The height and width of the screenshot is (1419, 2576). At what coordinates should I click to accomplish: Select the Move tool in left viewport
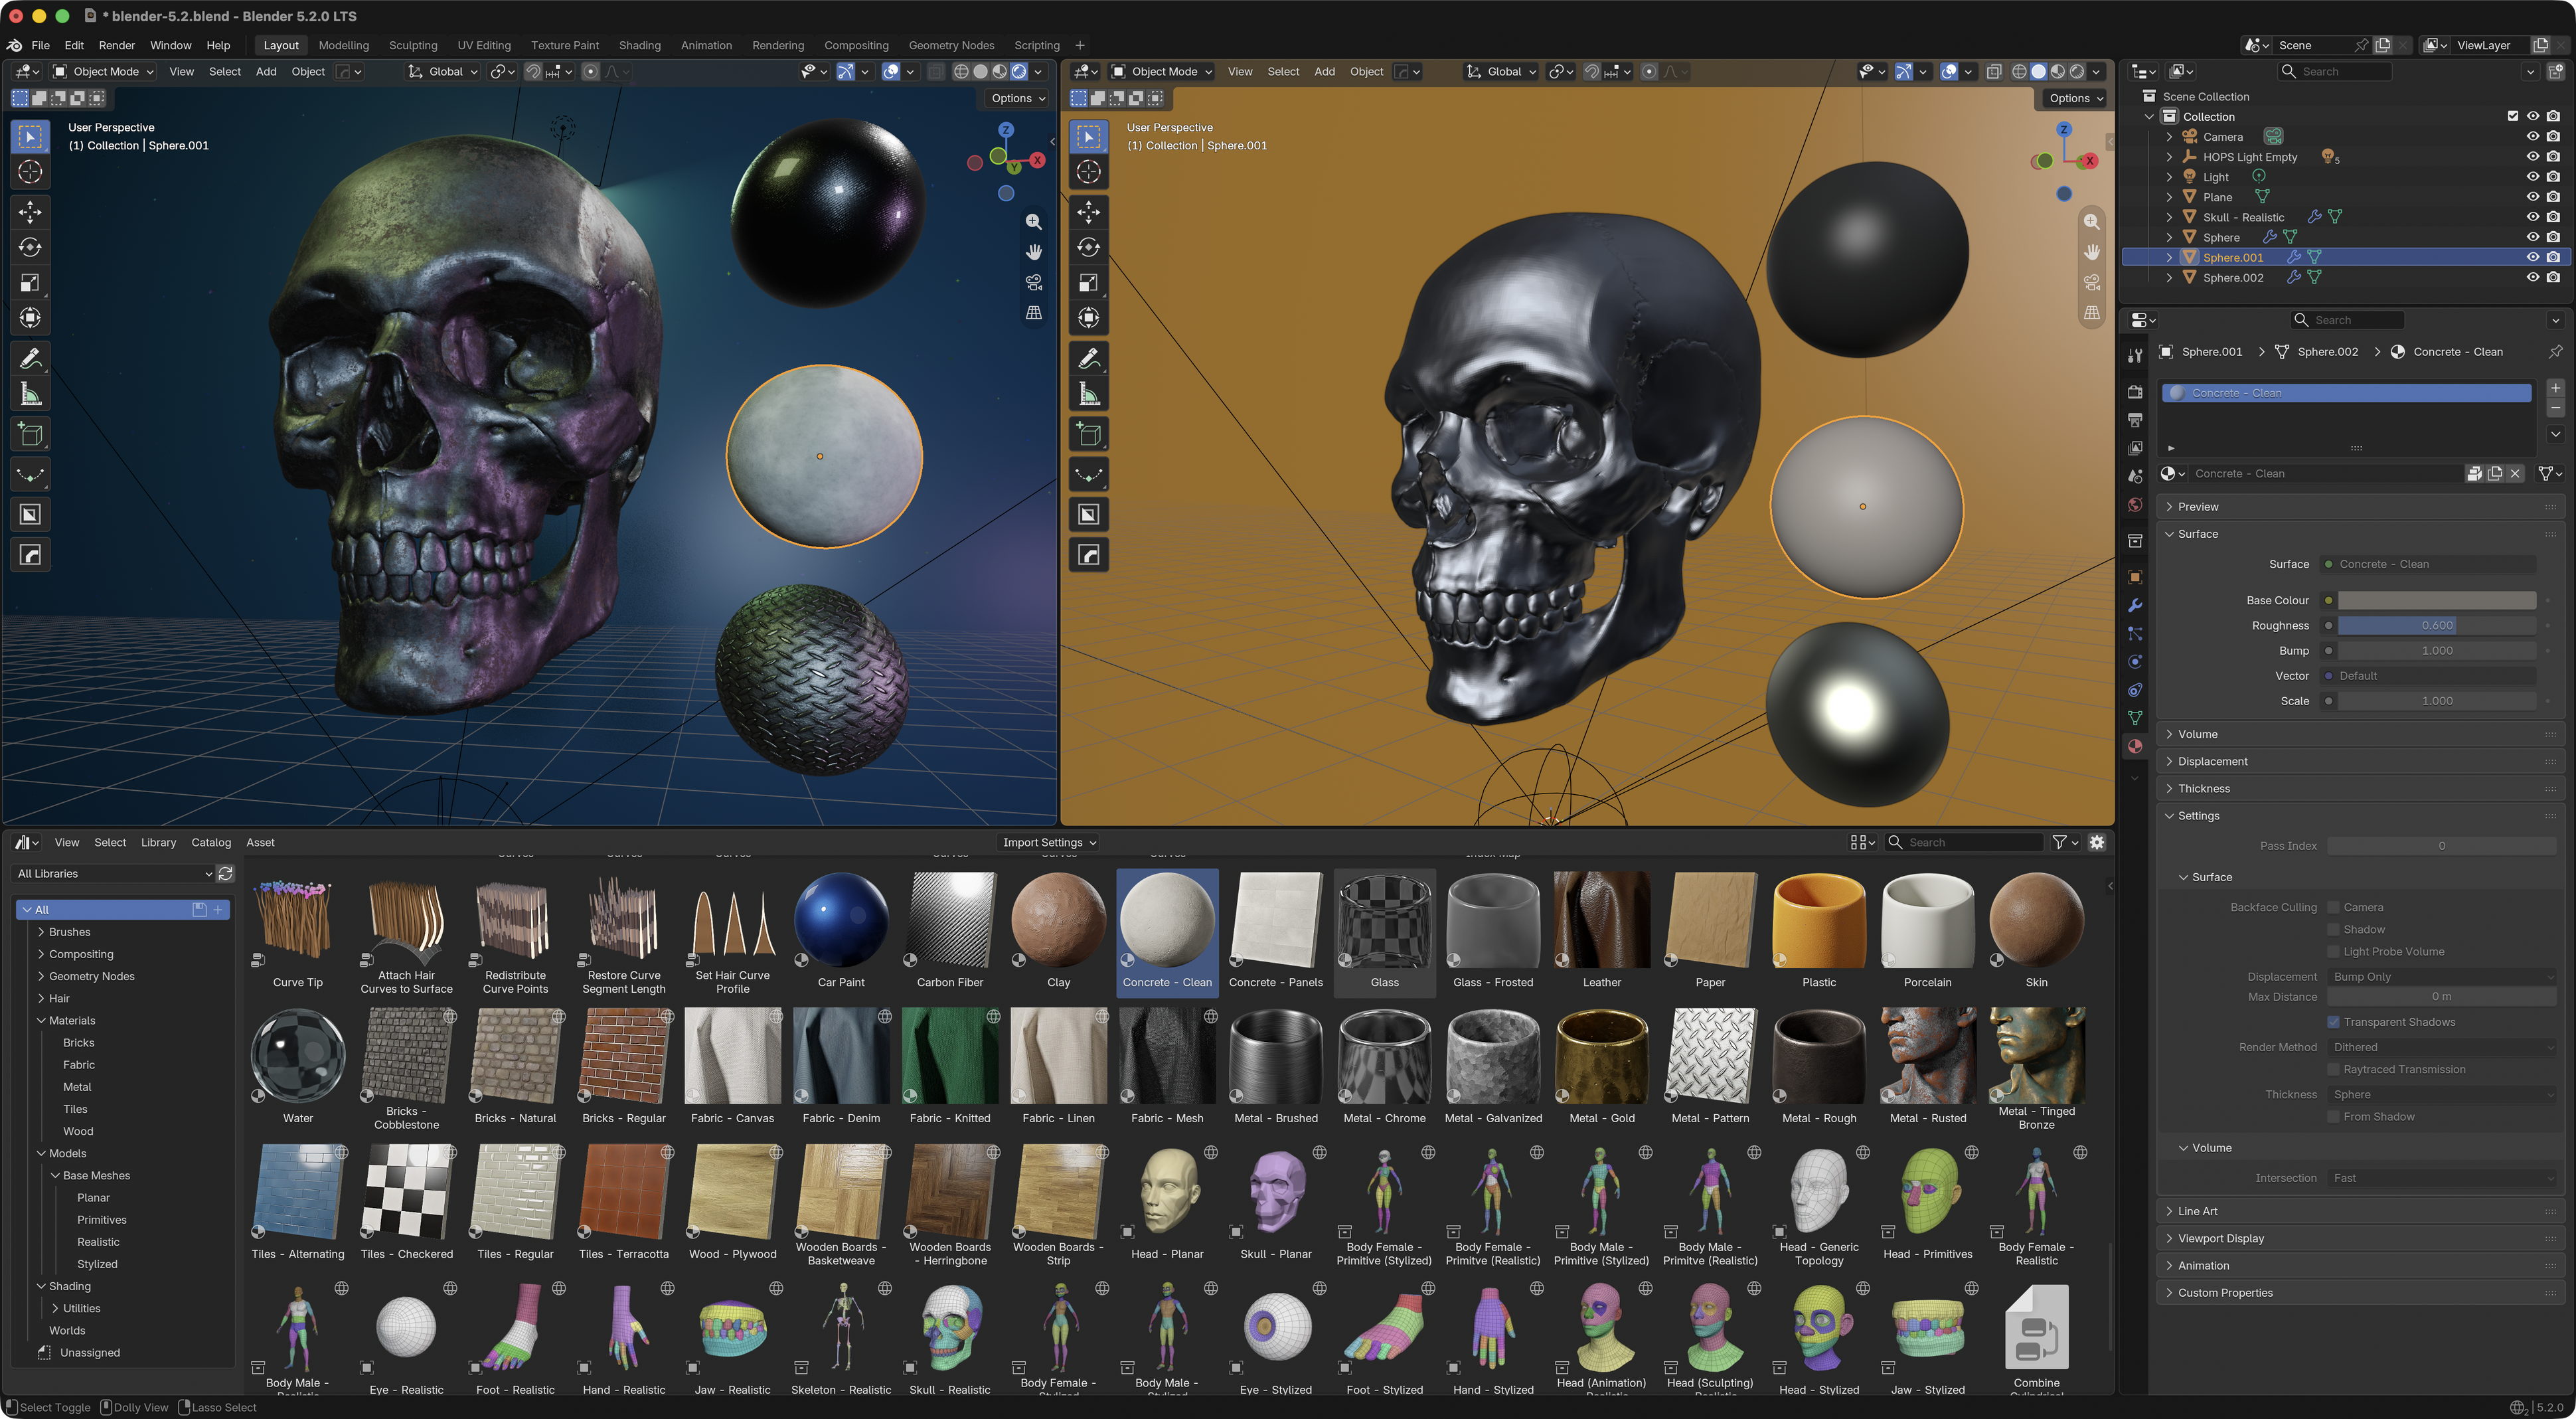30,212
